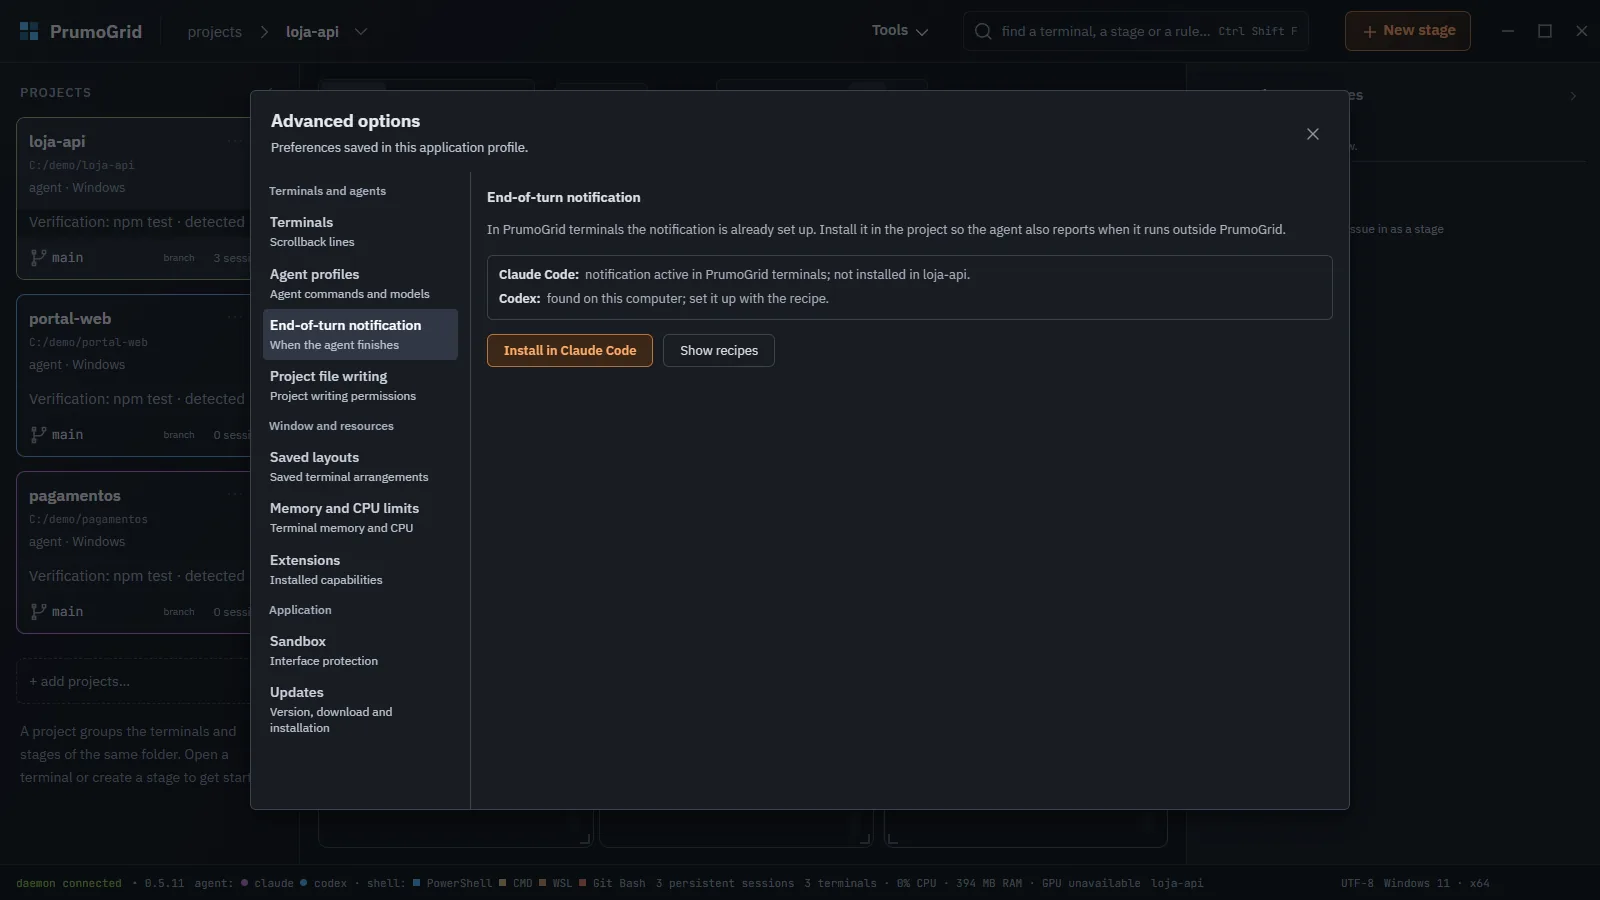Click the PrumoGrid logo icon
This screenshot has height=900, width=1600.
click(29, 32)
